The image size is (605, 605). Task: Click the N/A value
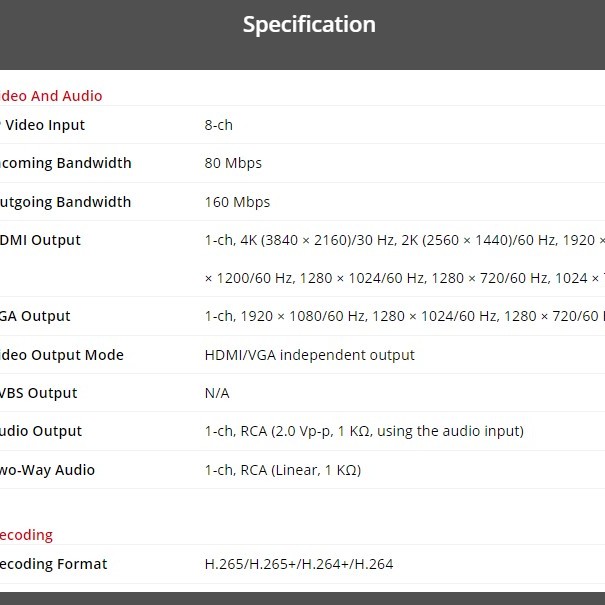pos(217,393)
